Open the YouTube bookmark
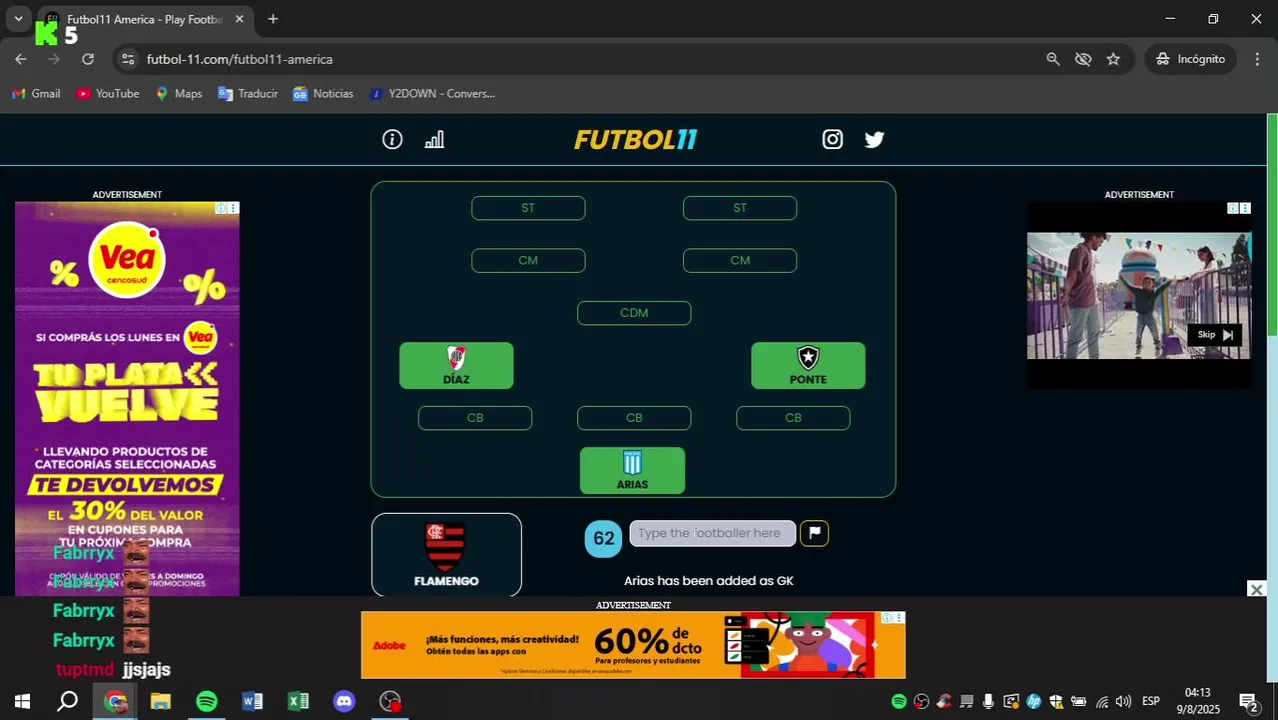The image size is (1278, 720). pyautogui.click(x=108, y=93)
